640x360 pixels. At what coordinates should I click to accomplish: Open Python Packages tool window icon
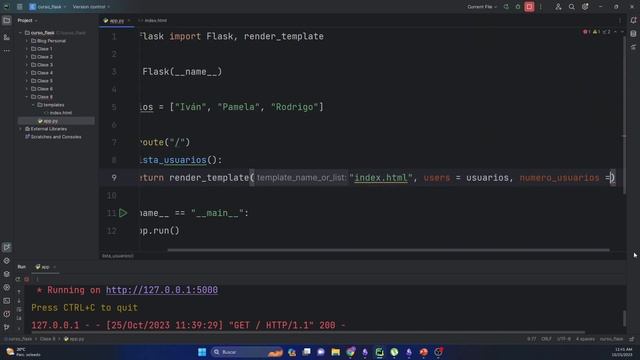click(7, 274)
